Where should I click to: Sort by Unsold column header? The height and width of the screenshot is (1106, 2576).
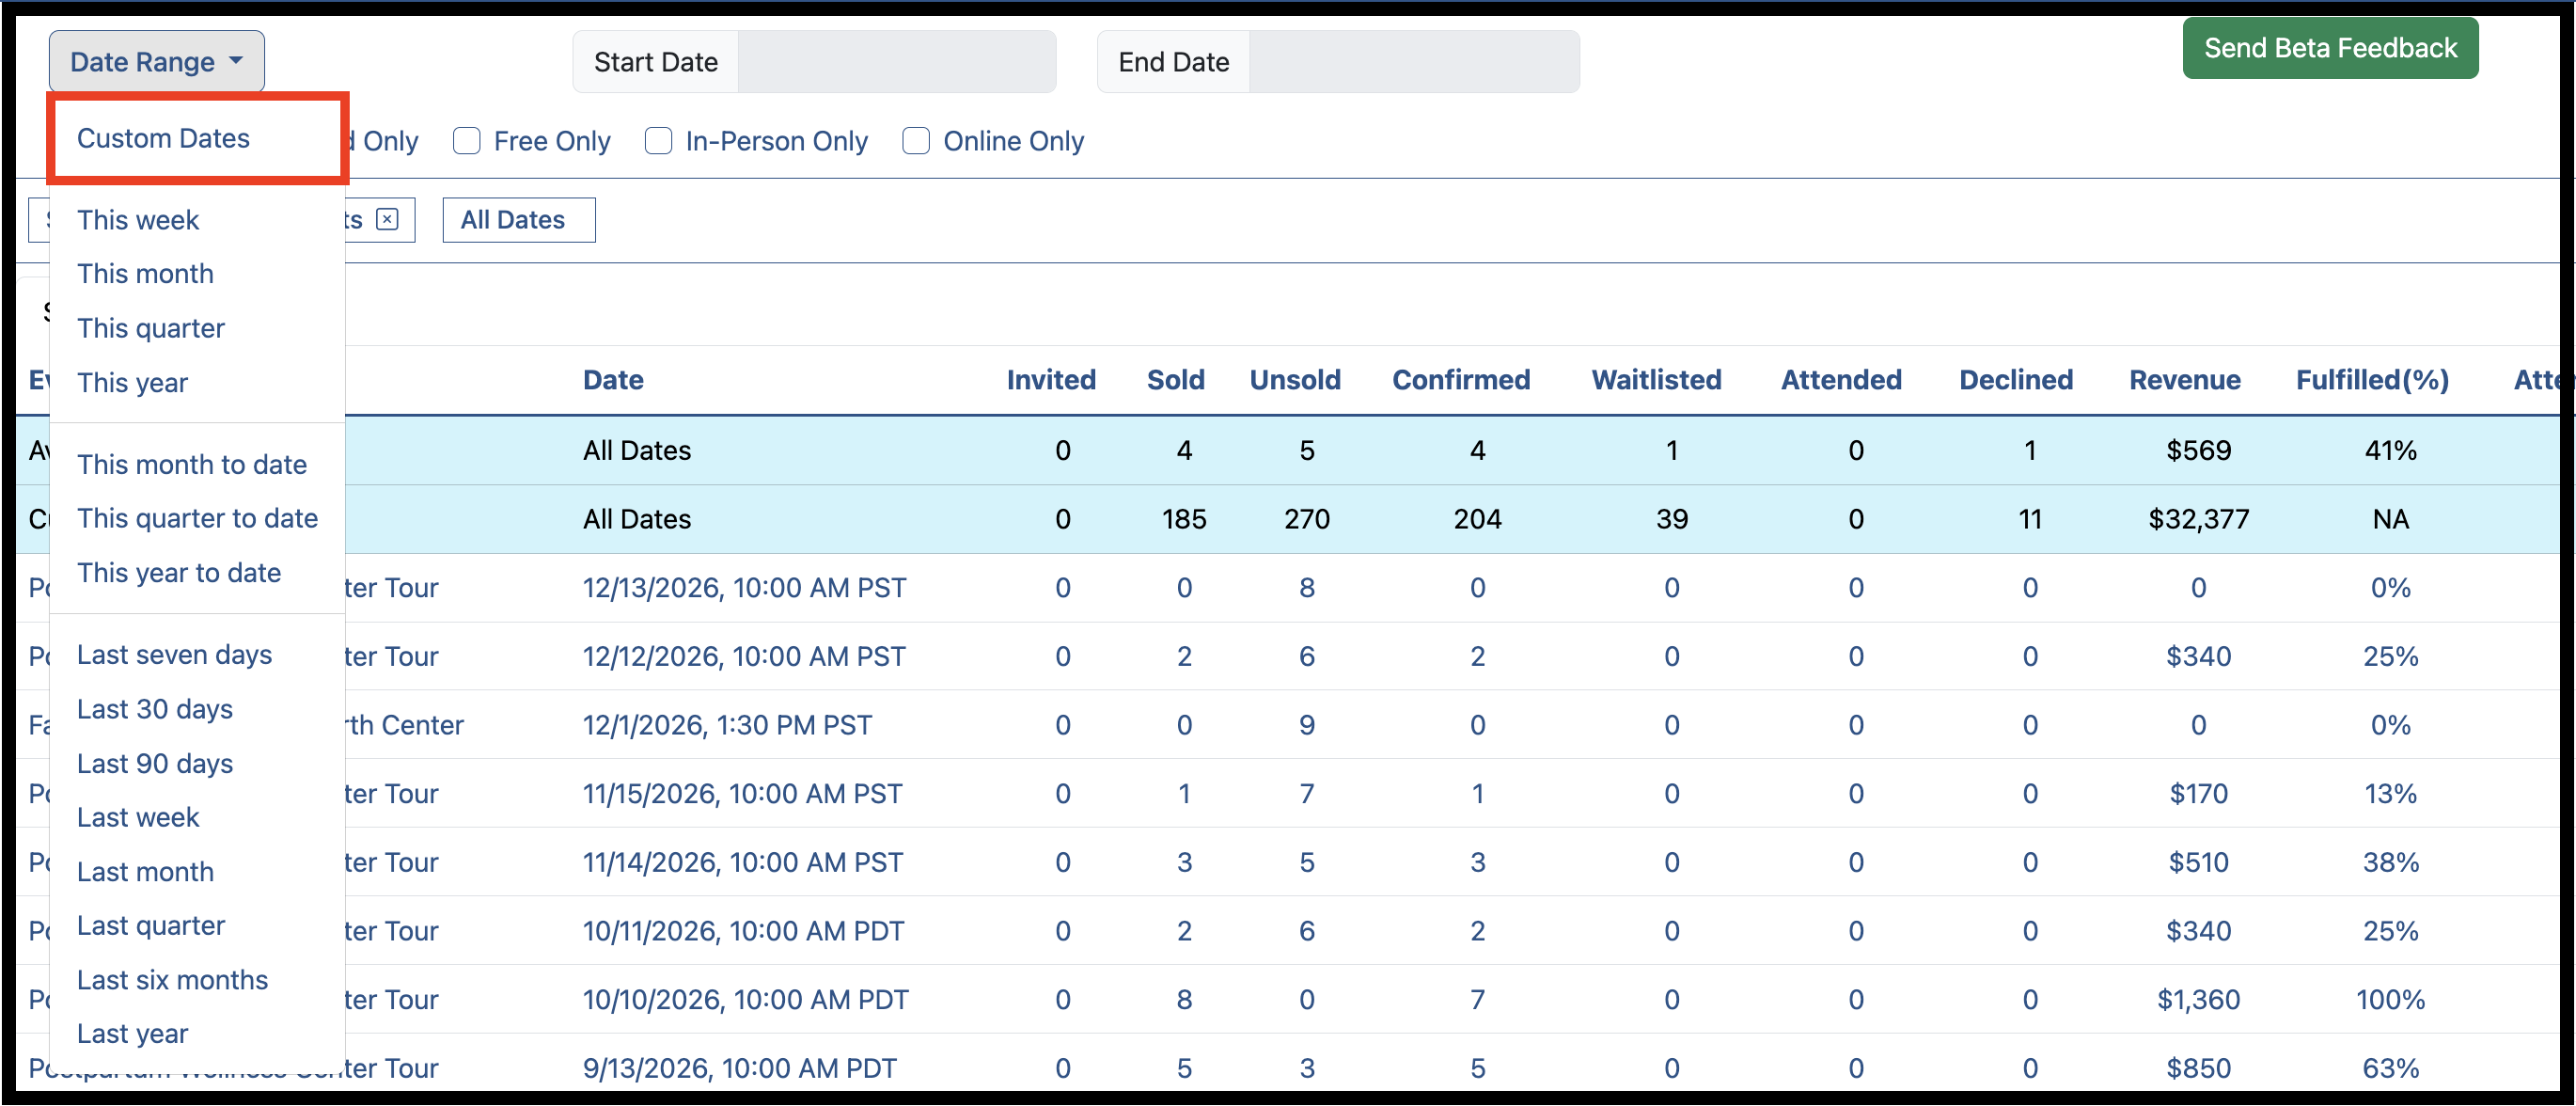(1295, 380)
